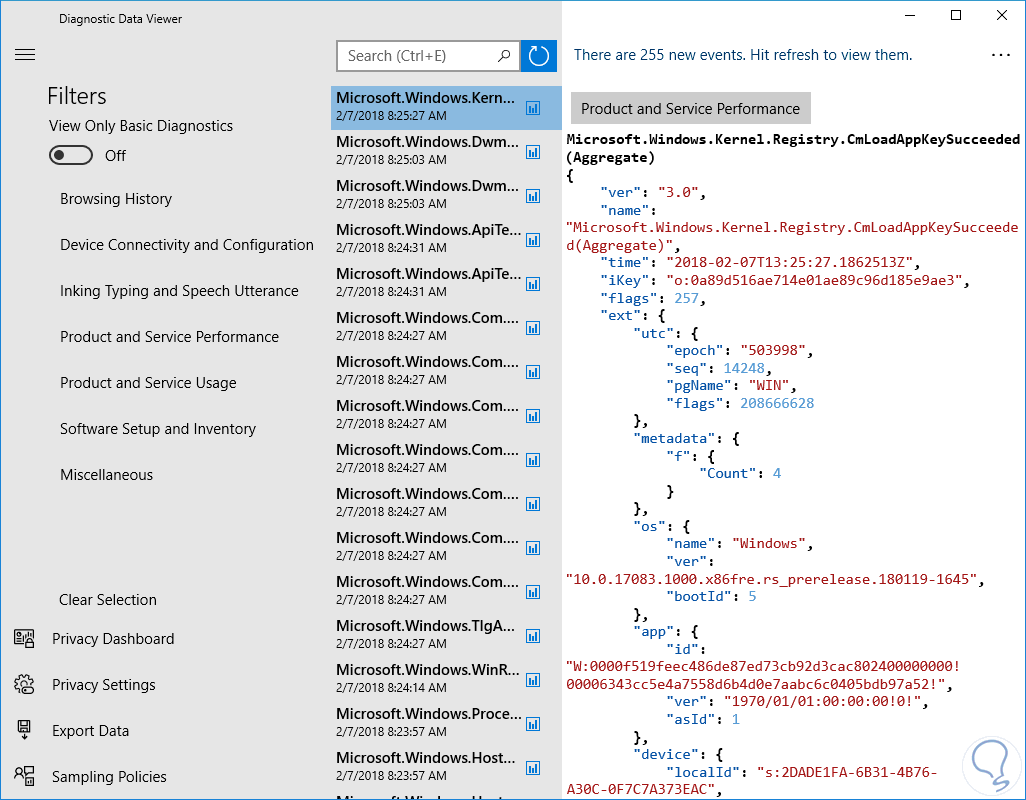Click the refresh events button

539,56
